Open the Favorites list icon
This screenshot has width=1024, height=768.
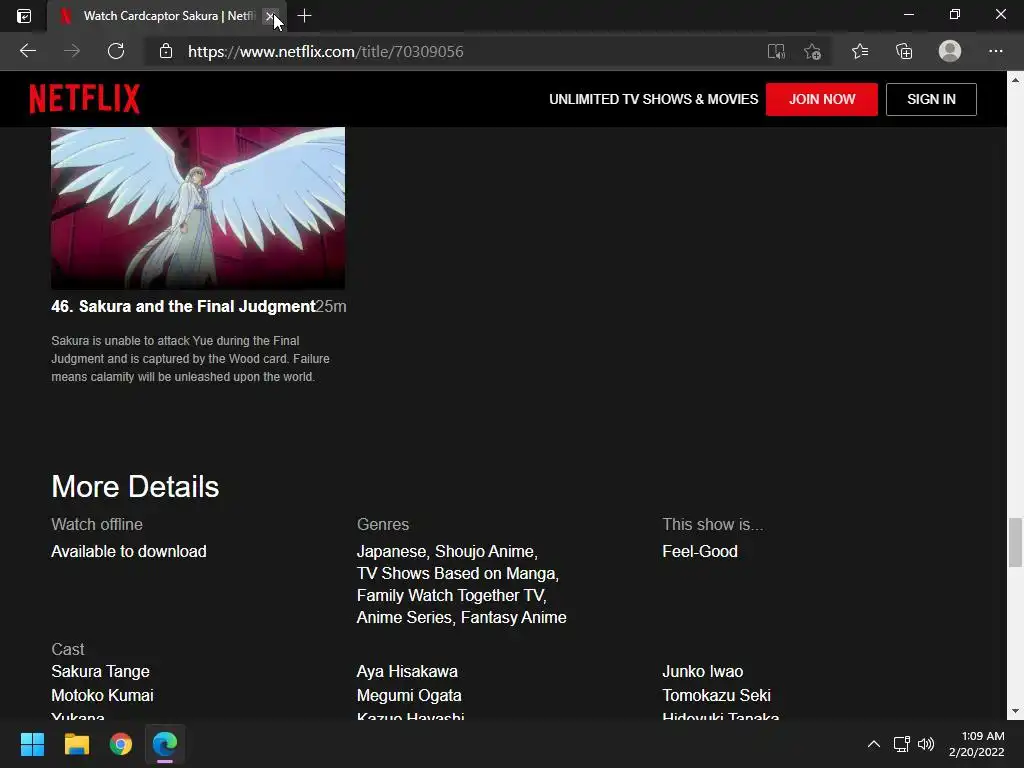click(860, 51)
